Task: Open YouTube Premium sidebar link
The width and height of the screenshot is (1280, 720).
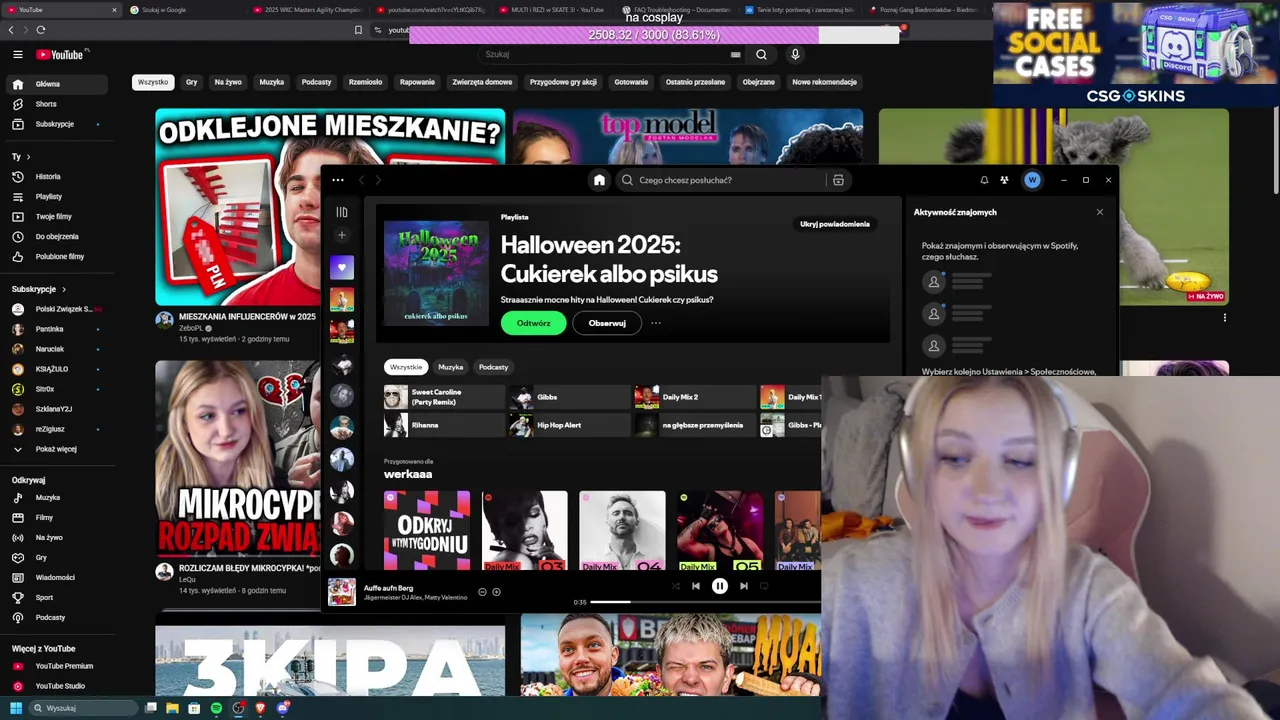Action: pos(56,666)
